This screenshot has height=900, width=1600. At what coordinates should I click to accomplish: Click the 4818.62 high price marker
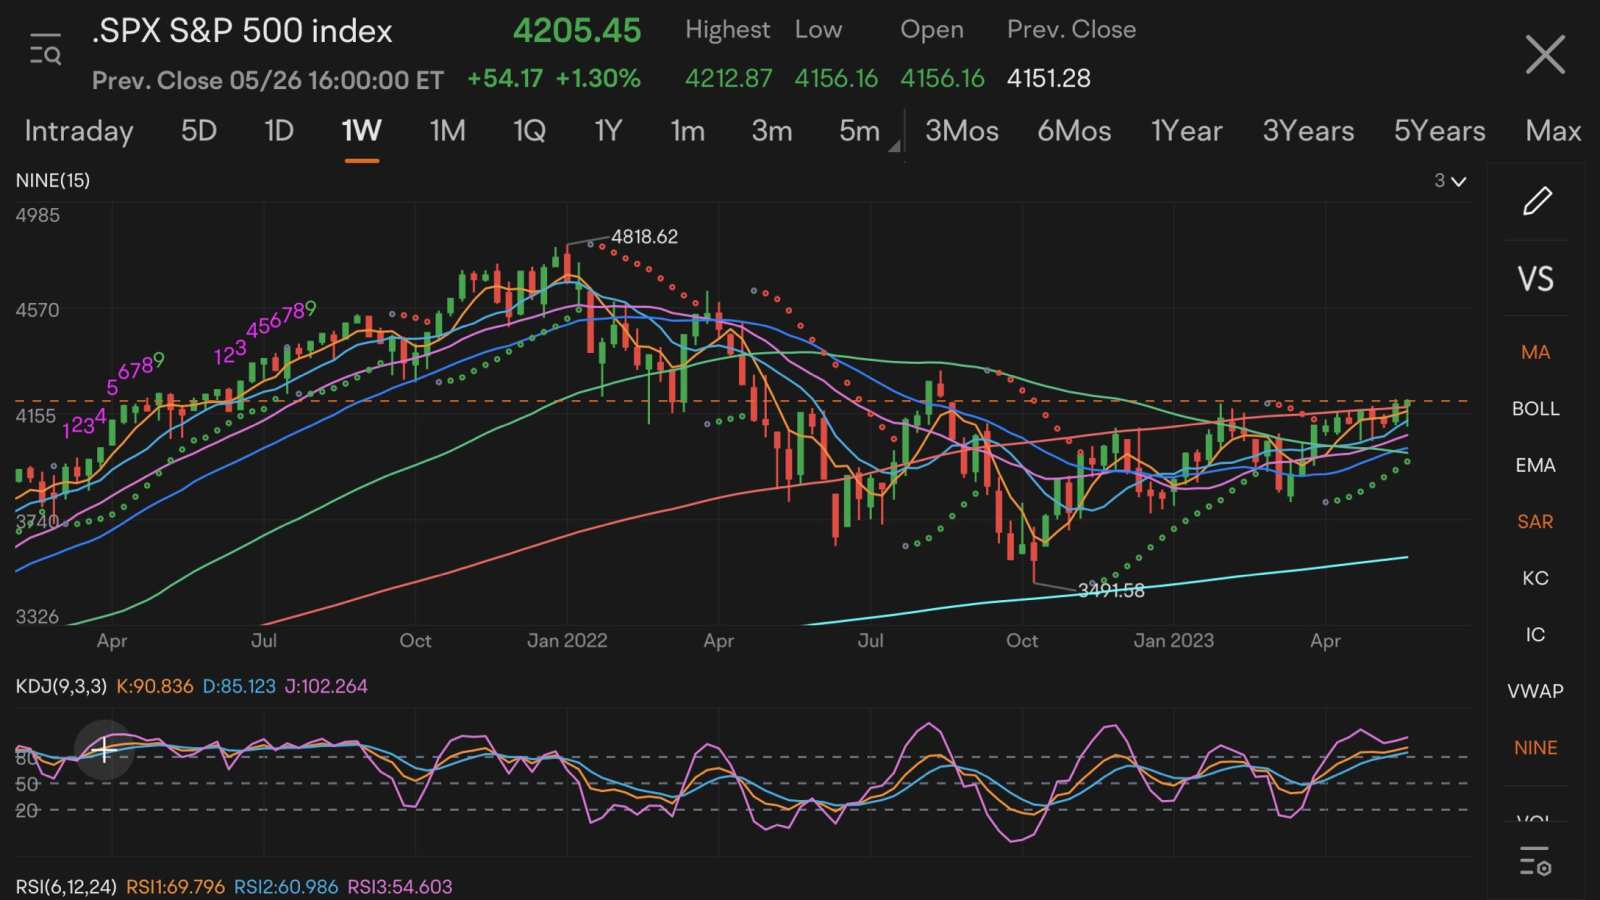coord(644,237)
